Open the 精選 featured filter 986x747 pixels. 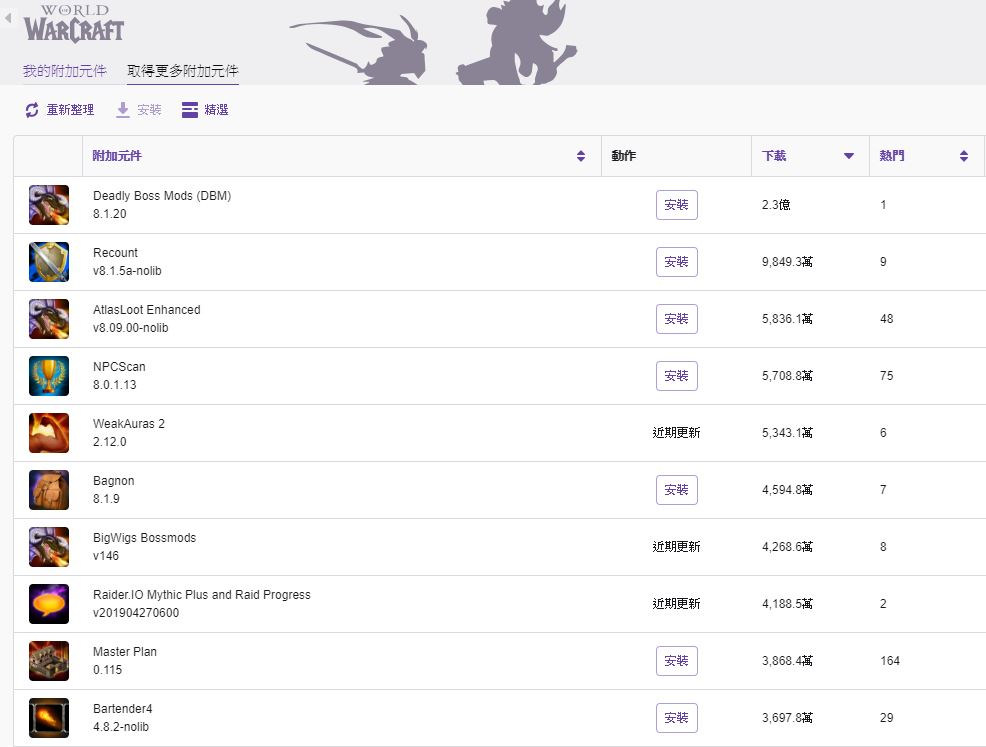[x=205, y=110]
